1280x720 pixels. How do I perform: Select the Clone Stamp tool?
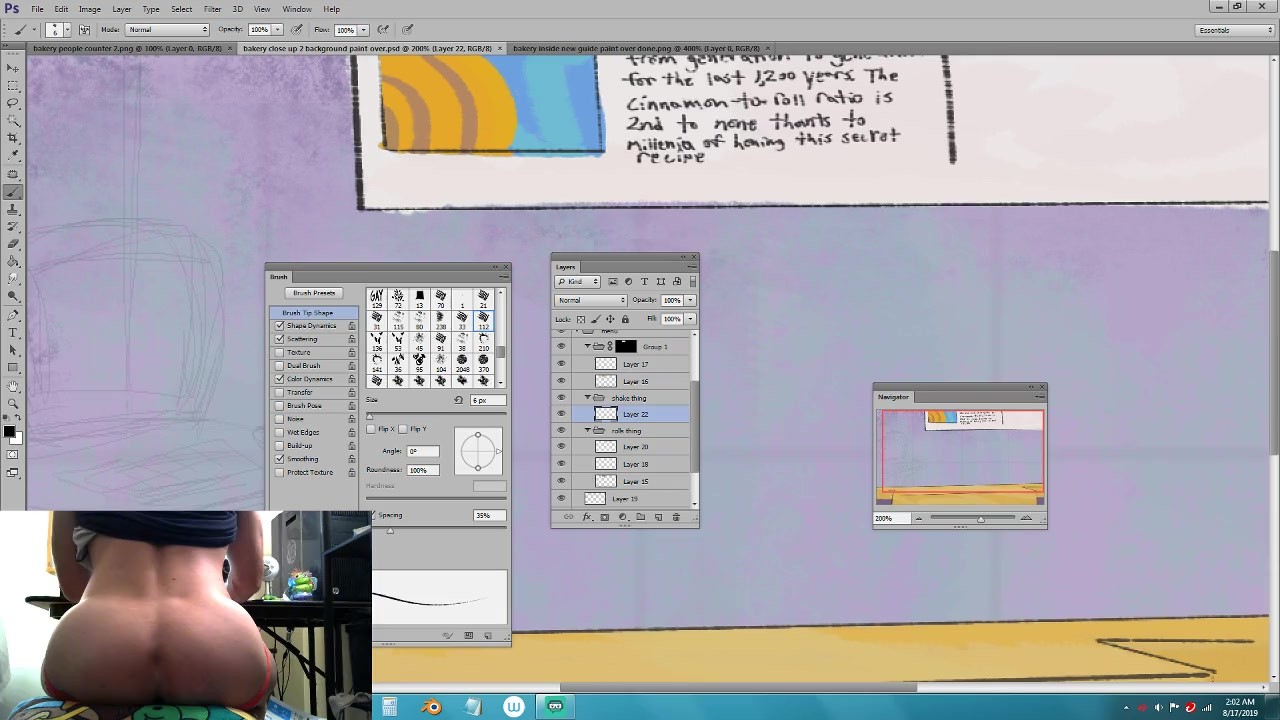click(13, 210)
